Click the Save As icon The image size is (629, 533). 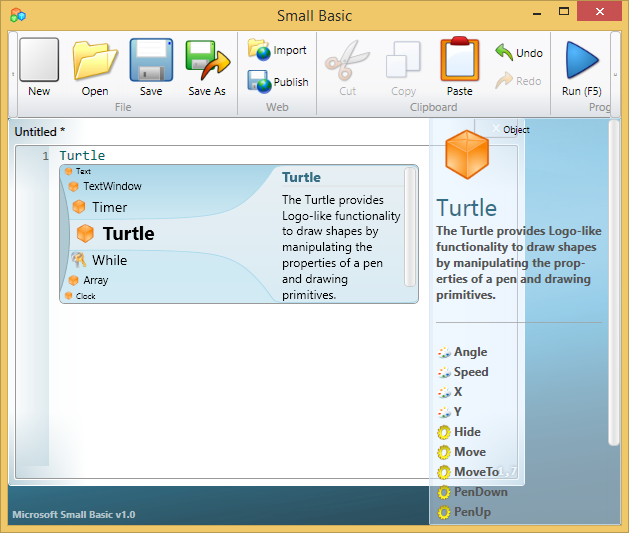click(x=207, y=60)
